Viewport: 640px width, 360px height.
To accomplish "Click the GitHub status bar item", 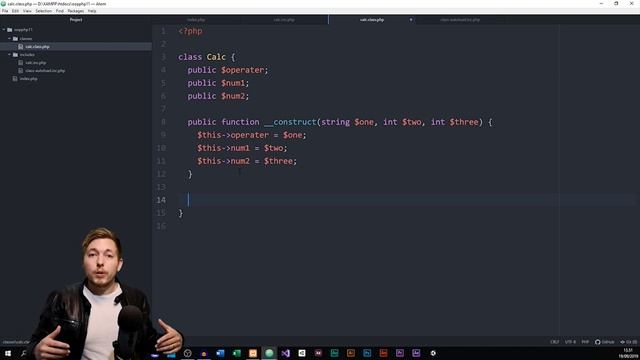I will [604, 342].
